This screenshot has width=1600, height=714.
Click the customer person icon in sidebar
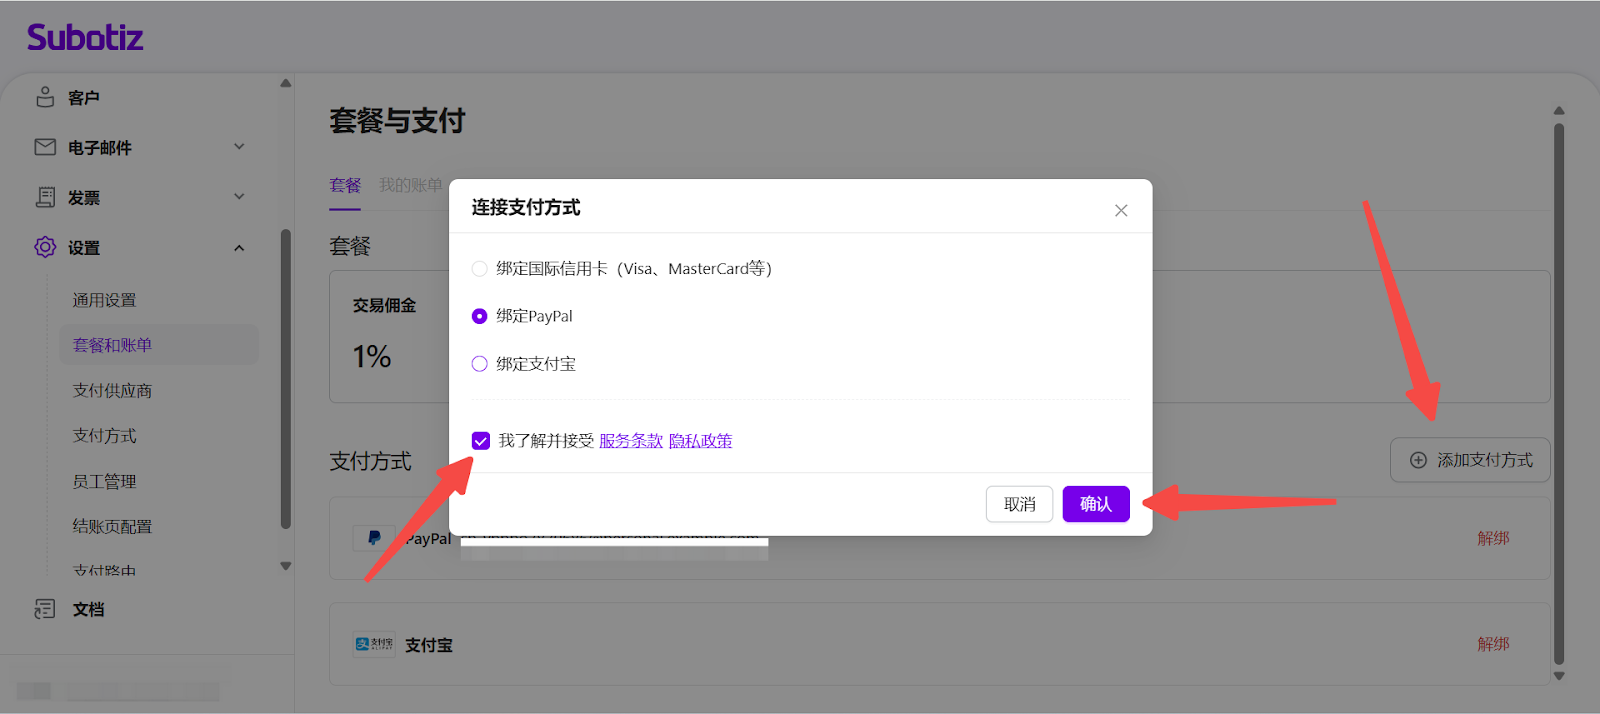45,97
